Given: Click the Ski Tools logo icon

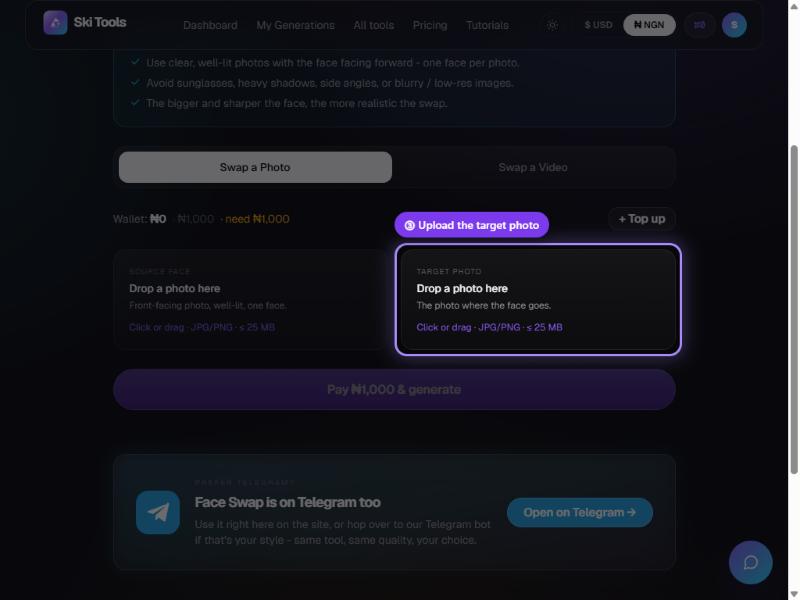Looking at the screenshot, I should tap(55, 23).
